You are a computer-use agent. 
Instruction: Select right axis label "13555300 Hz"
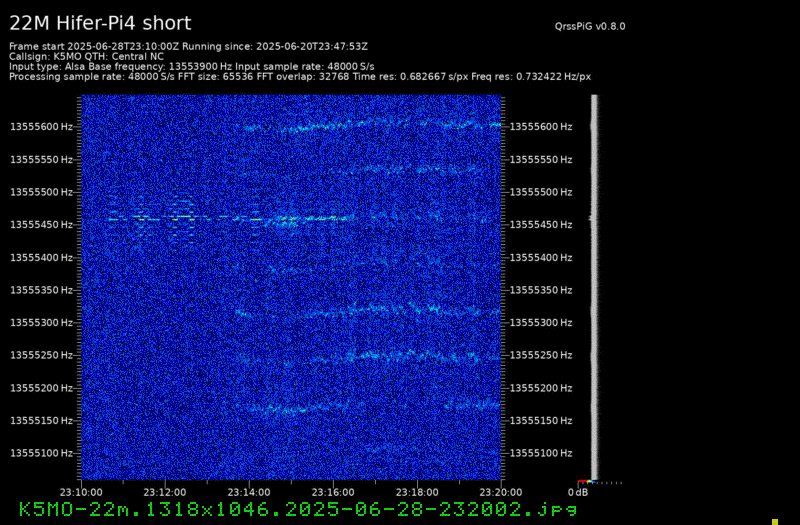point(541,323)
